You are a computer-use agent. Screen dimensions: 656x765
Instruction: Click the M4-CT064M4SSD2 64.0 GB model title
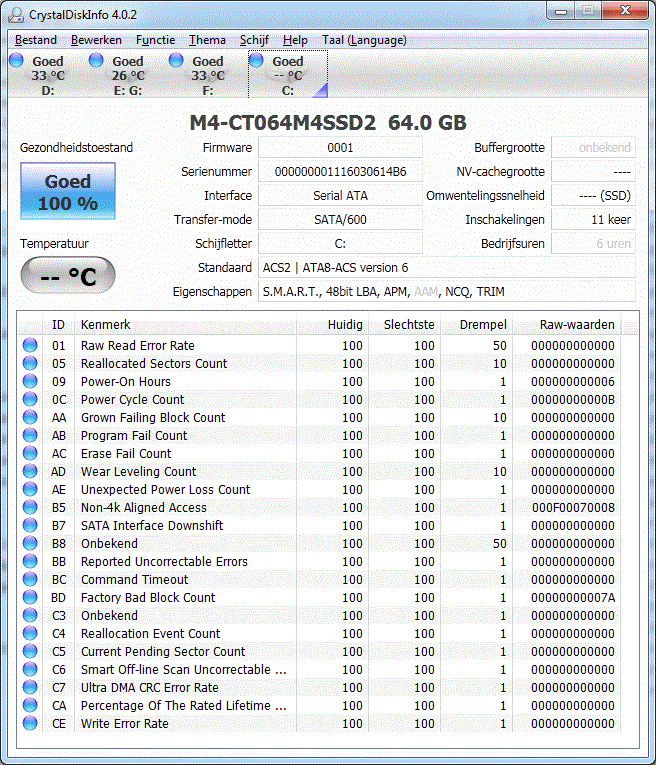(328, 122)
